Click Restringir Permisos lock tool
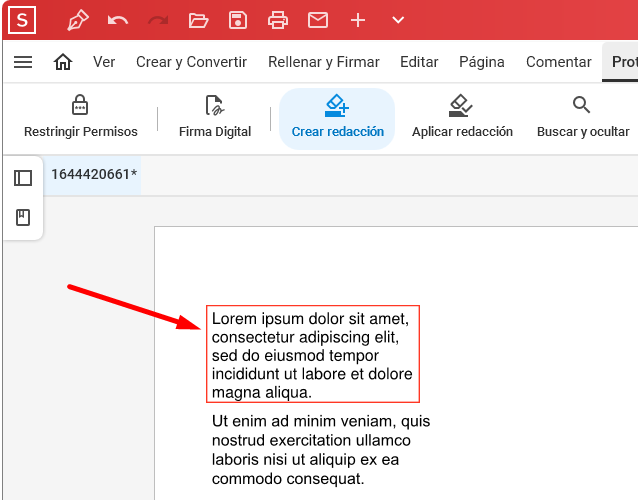 (81, 117)
